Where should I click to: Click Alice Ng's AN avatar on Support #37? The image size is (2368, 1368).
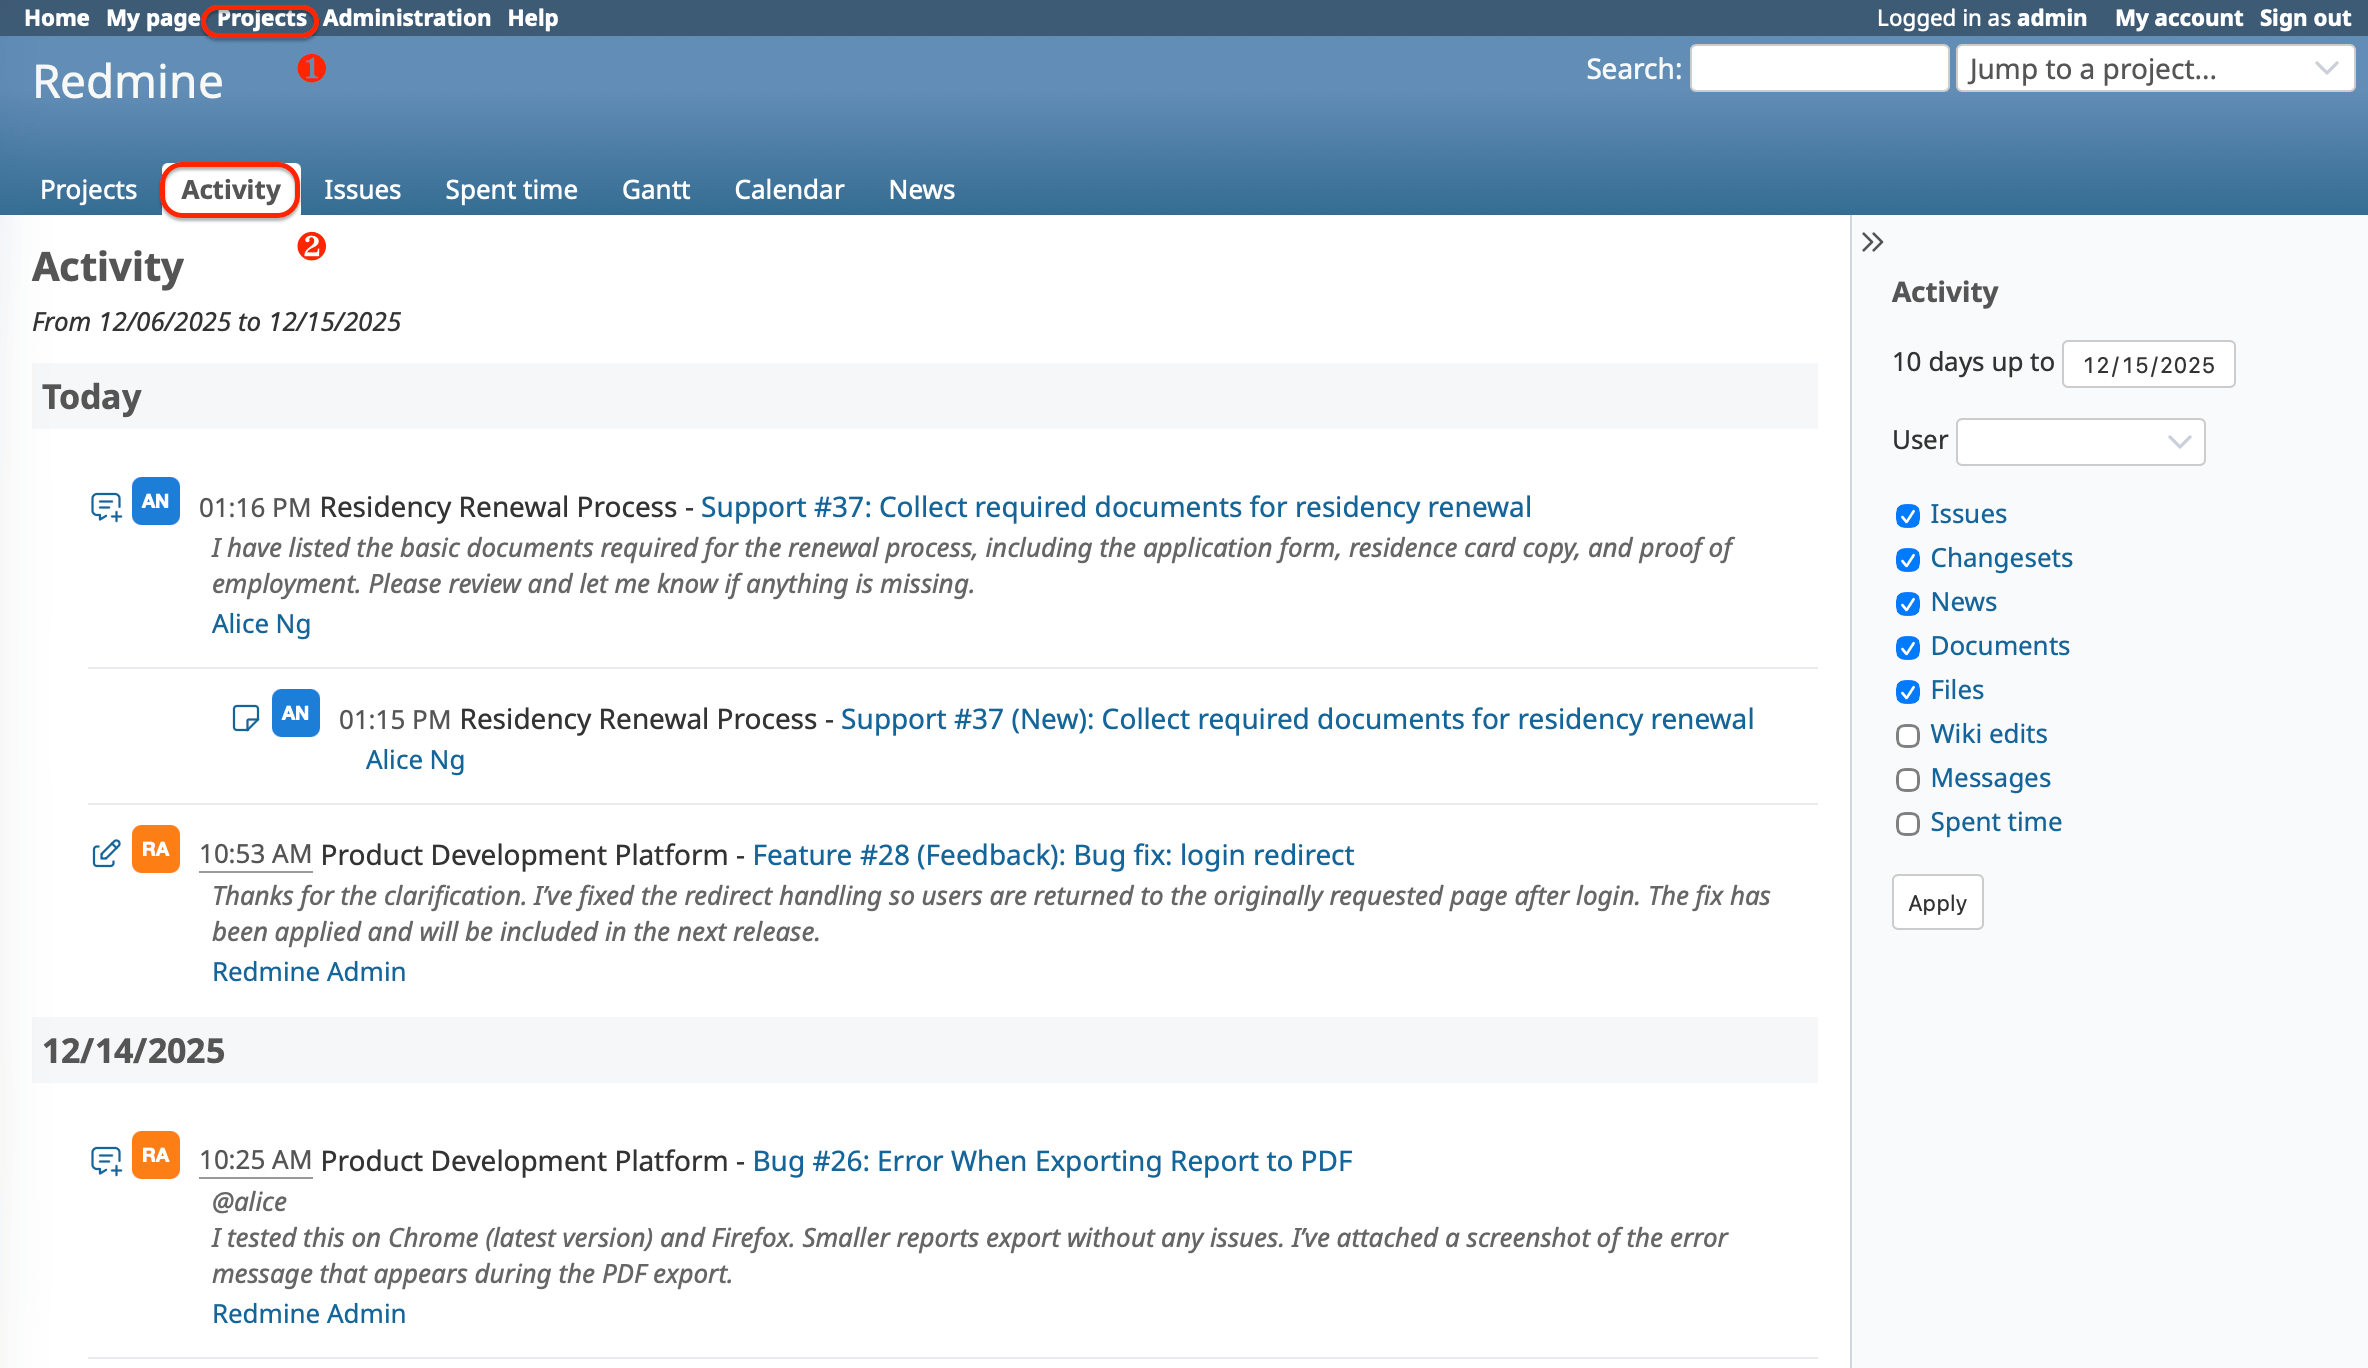click(x=156, y=501)
